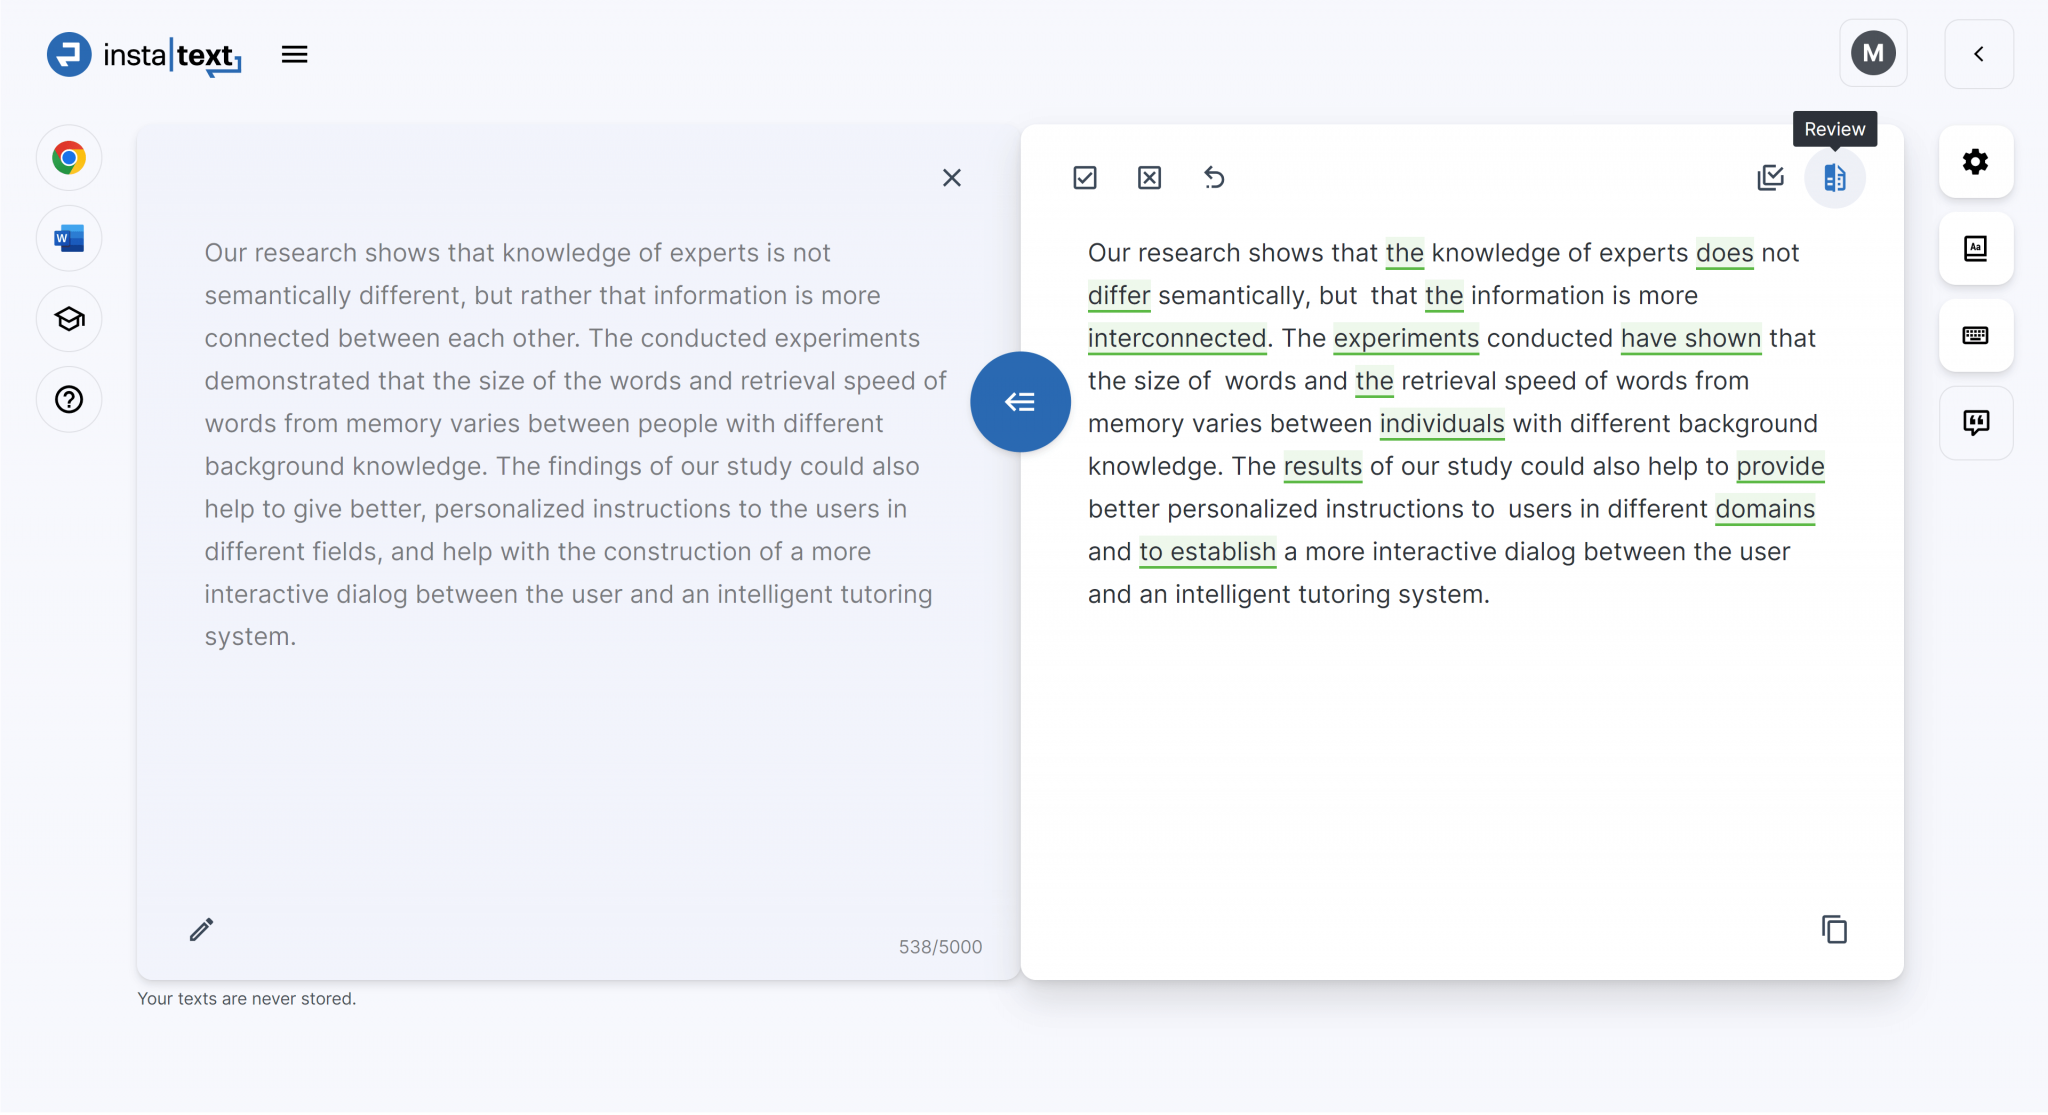
Task: View keyboard shortcuts panel
Action: click(x=1975, y=336)
